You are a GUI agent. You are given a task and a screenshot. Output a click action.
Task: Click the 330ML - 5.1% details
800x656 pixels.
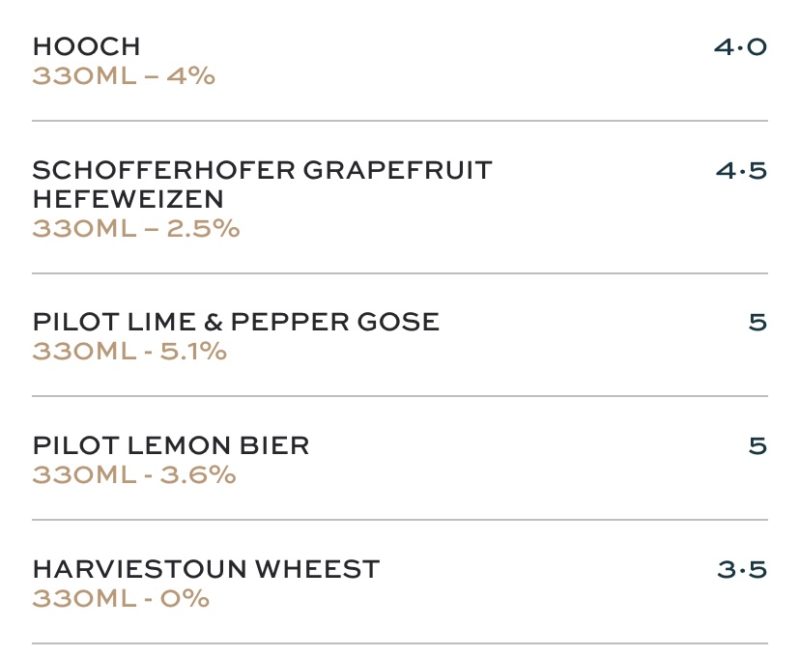[x=129, y=352]
